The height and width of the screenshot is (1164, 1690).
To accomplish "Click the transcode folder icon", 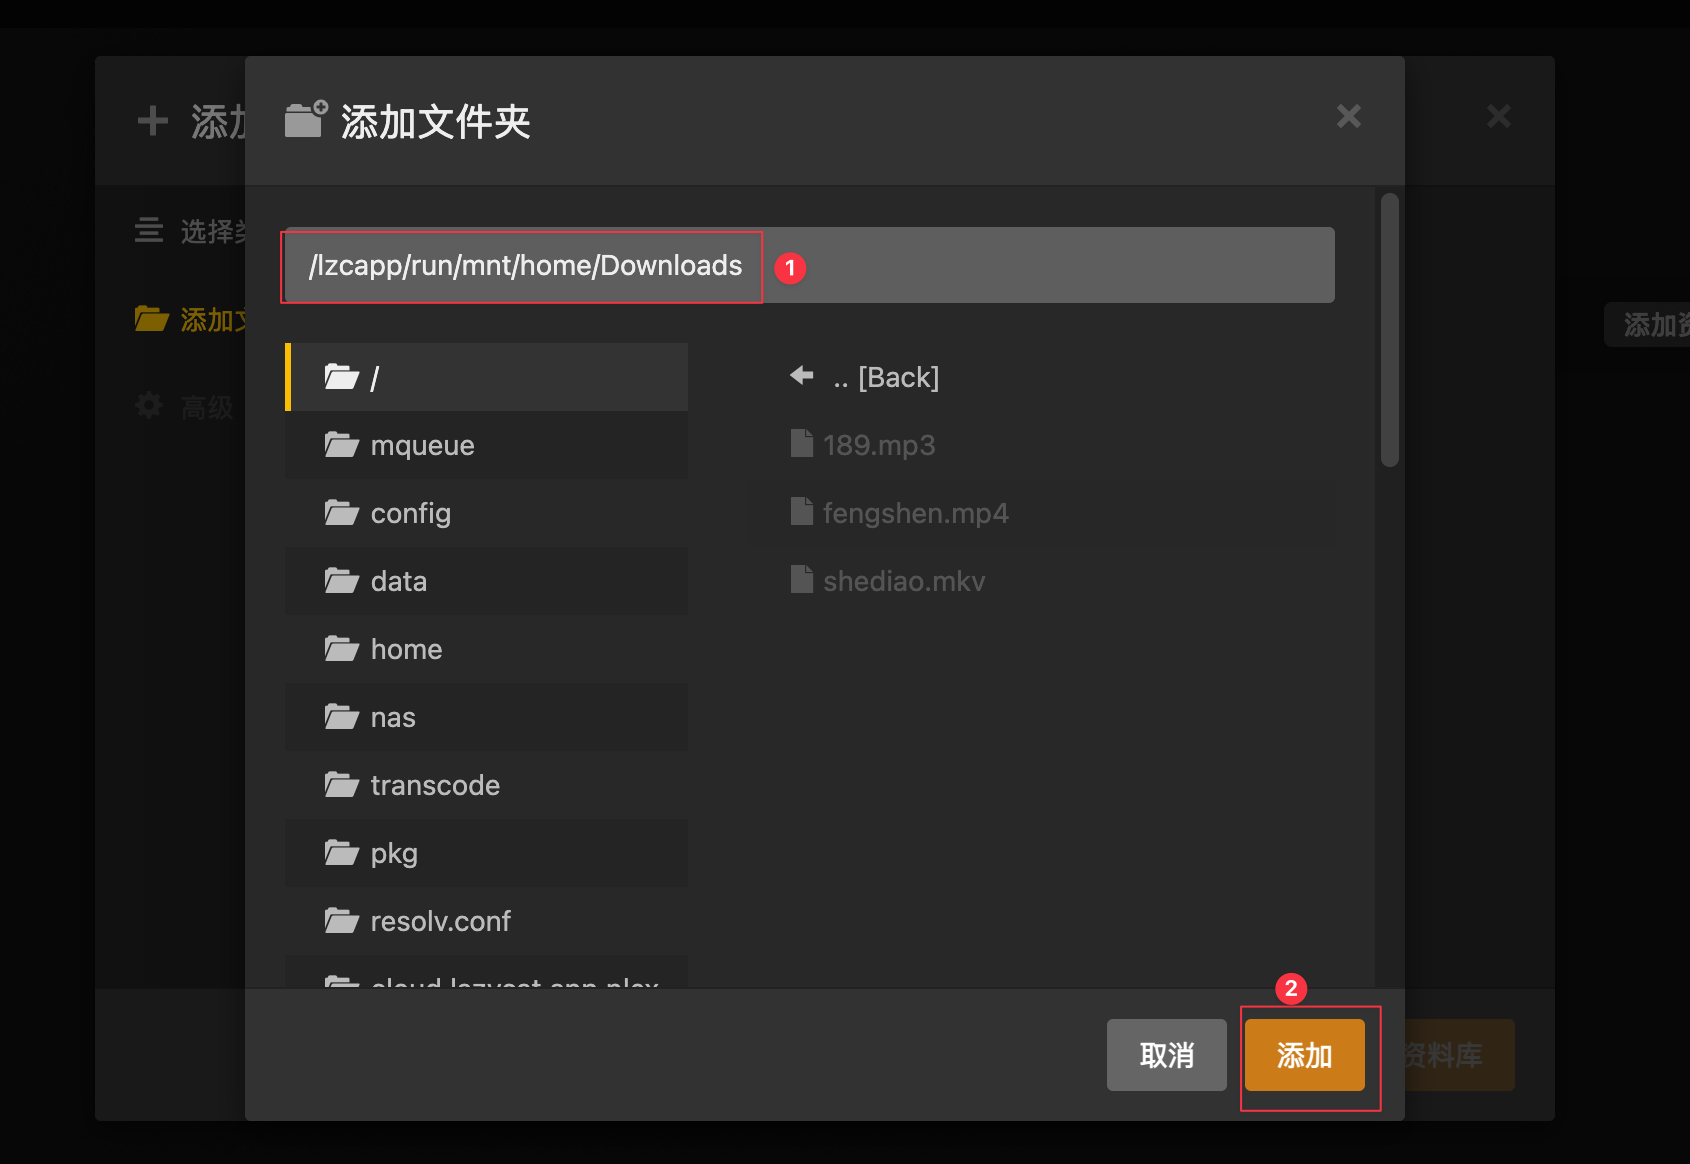I will (342, 784).
